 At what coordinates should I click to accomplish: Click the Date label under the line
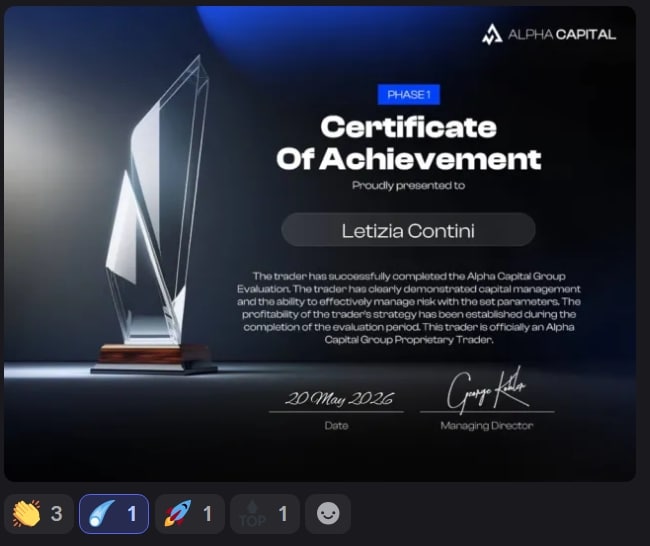click(336, 426)
